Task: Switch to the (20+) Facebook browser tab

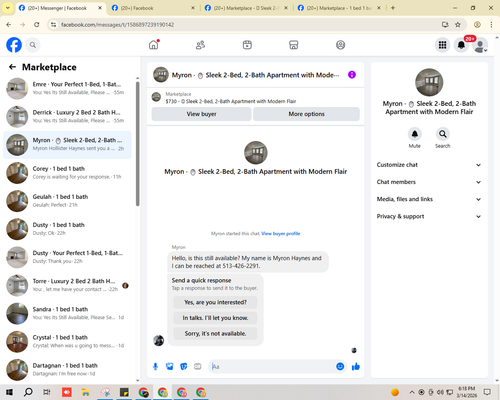Action: click(x=153, y=8)
